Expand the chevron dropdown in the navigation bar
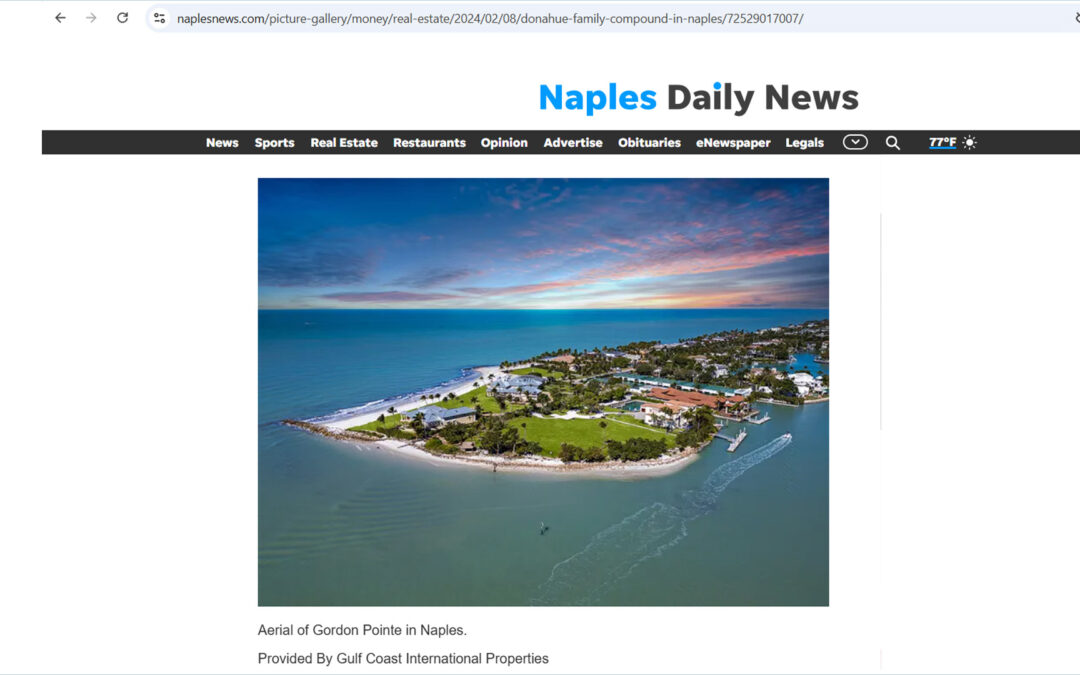Viewport: 1080px width, 675px height. coord(855,142)
